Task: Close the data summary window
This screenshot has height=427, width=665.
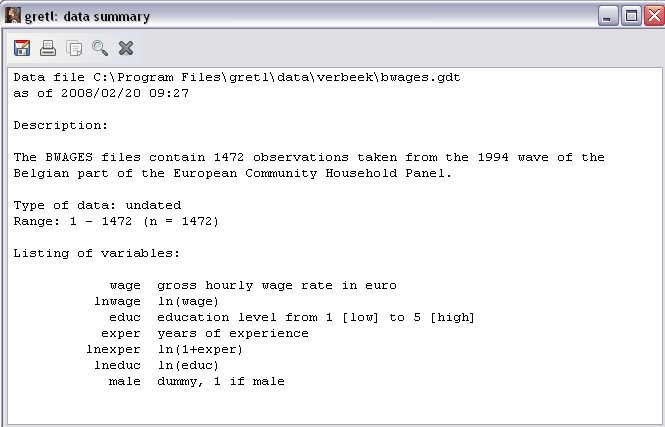Action: click(654, 16)
